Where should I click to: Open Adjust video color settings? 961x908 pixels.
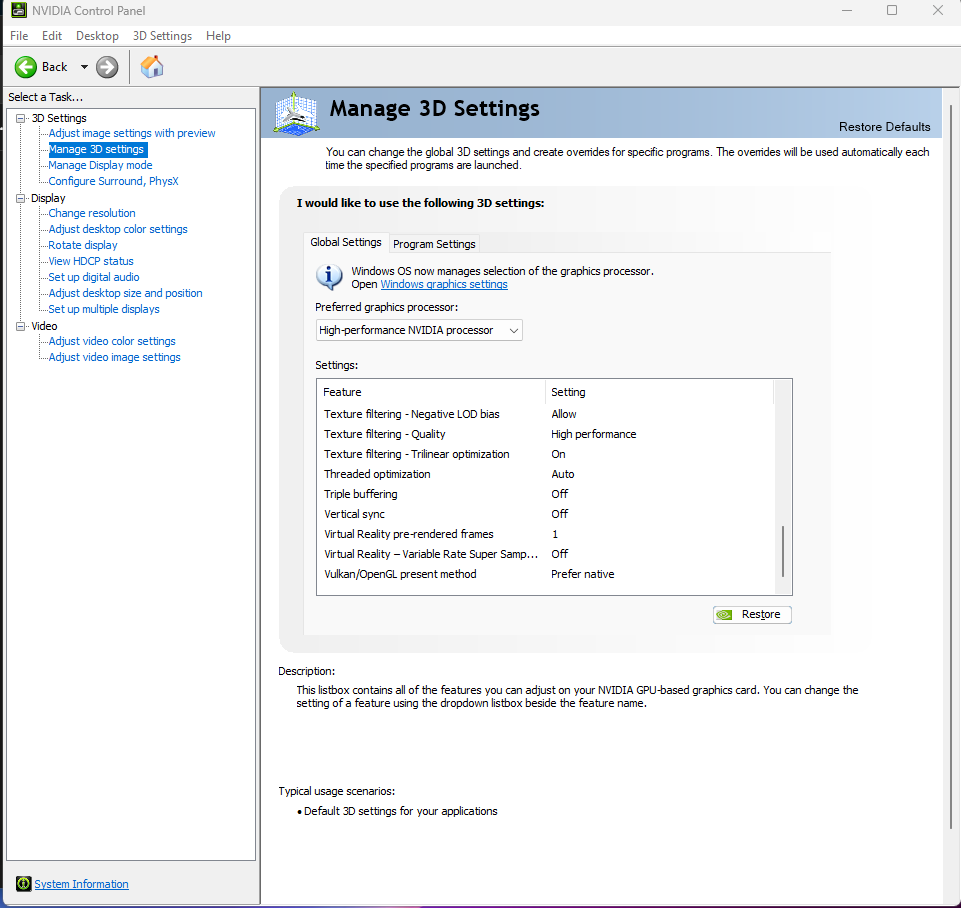tap(112, 341)
